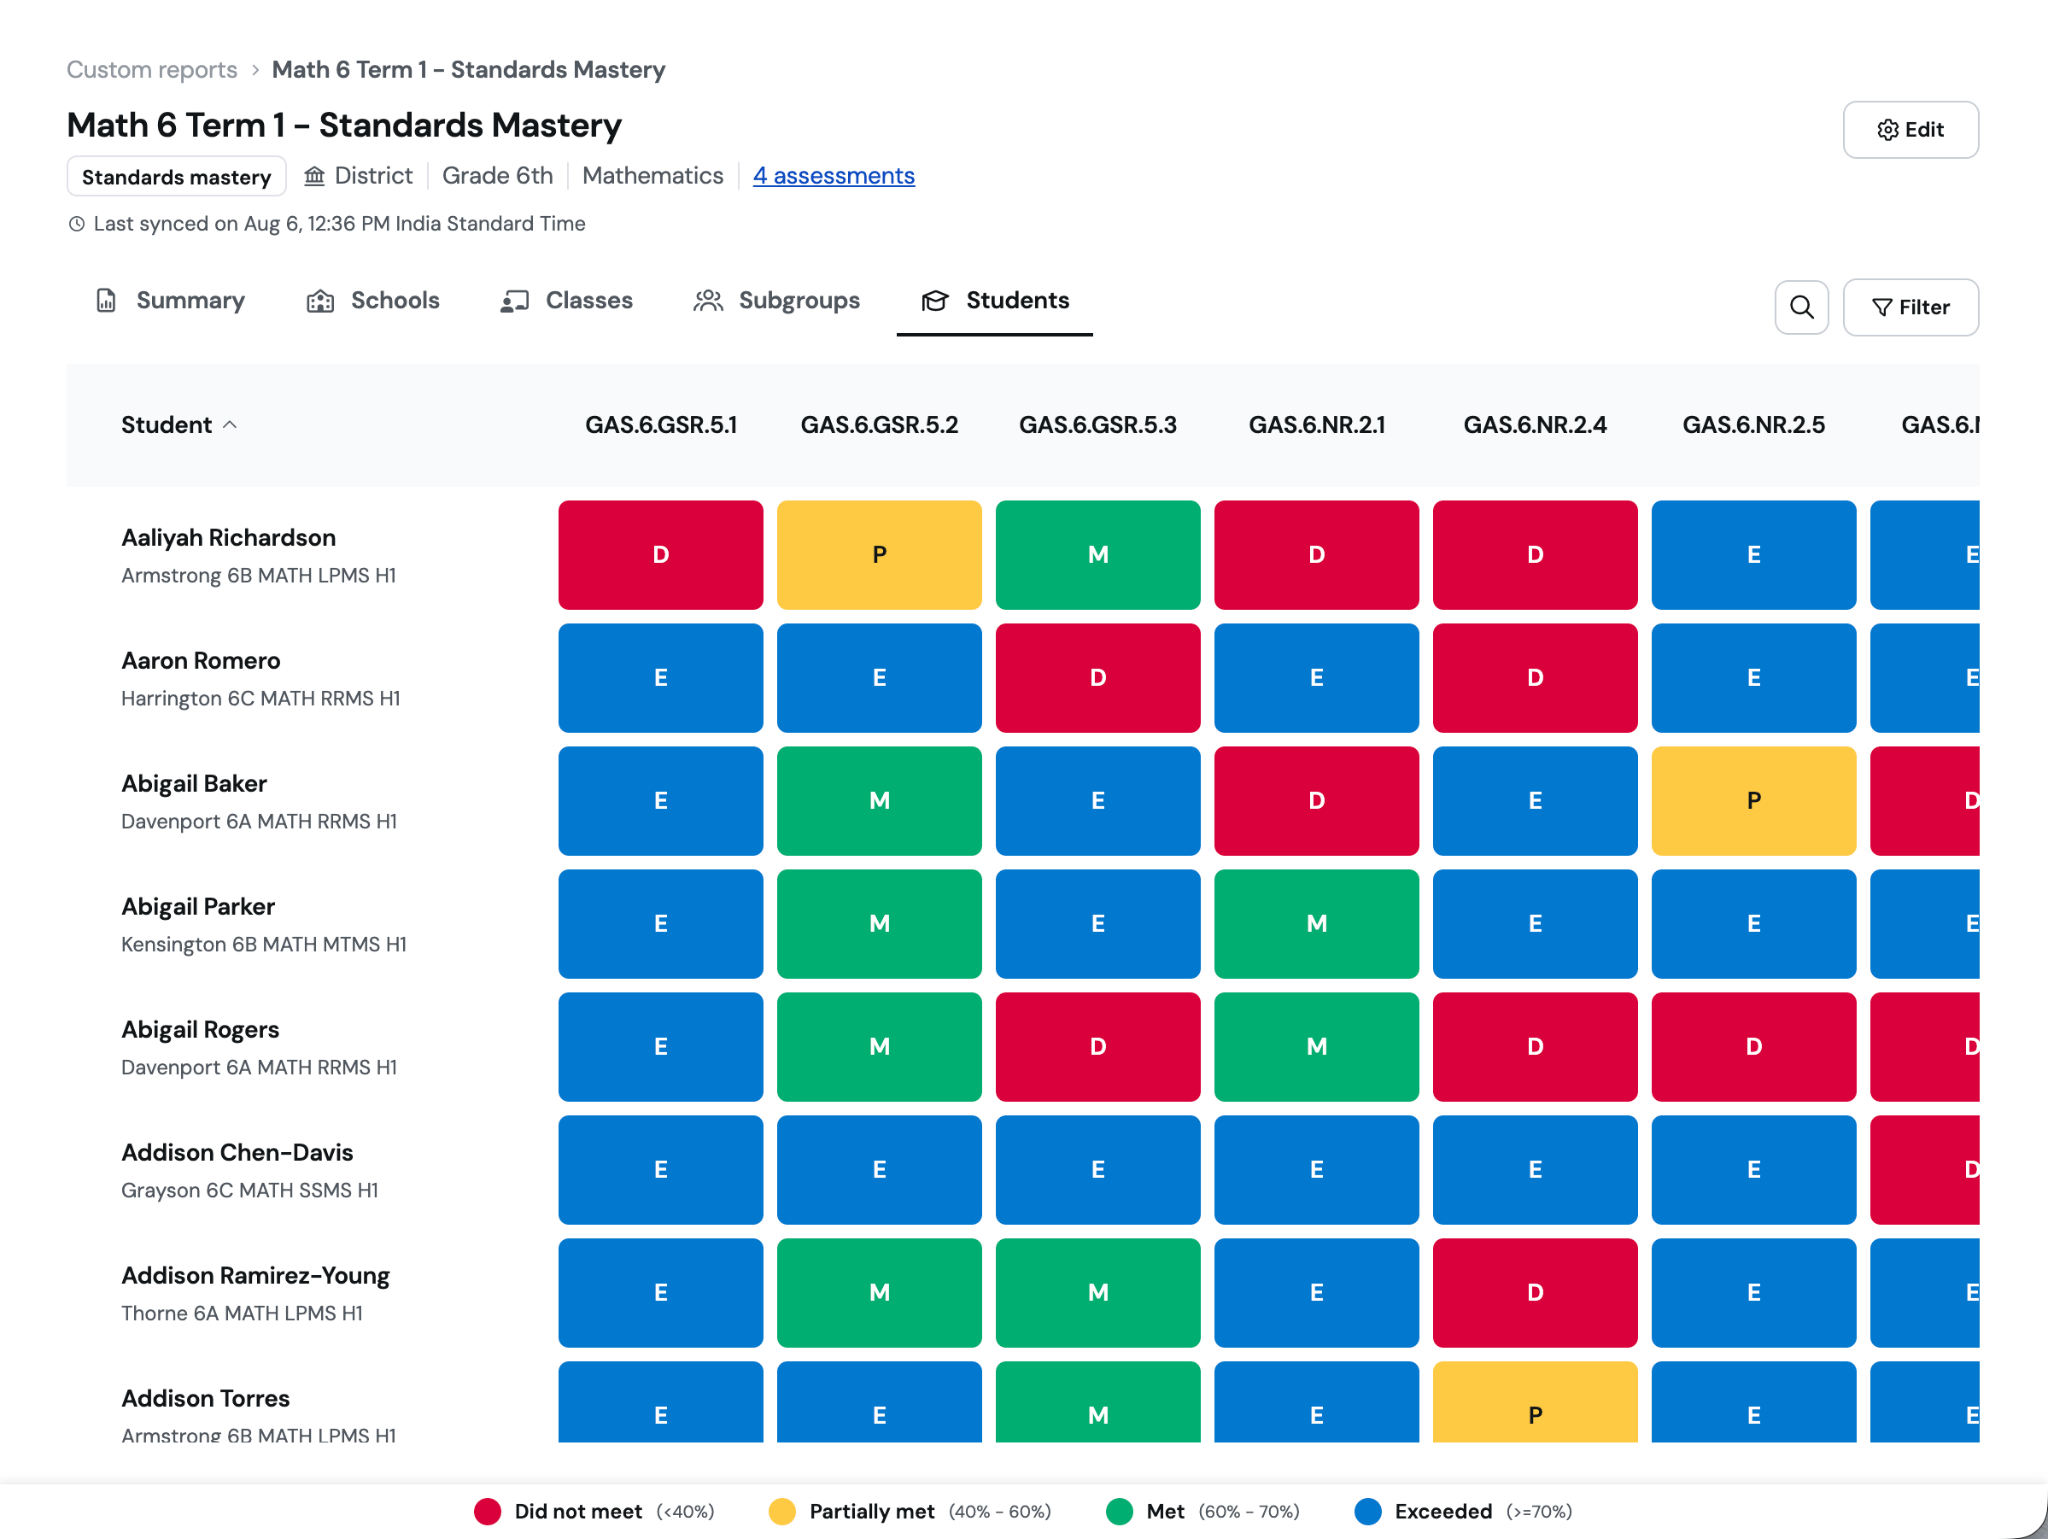This screenshot has height=1539, width=2048.
Task: Click Aaron Romero's GAS.6.GSR.5.3 D cell
Action: 1098,678
